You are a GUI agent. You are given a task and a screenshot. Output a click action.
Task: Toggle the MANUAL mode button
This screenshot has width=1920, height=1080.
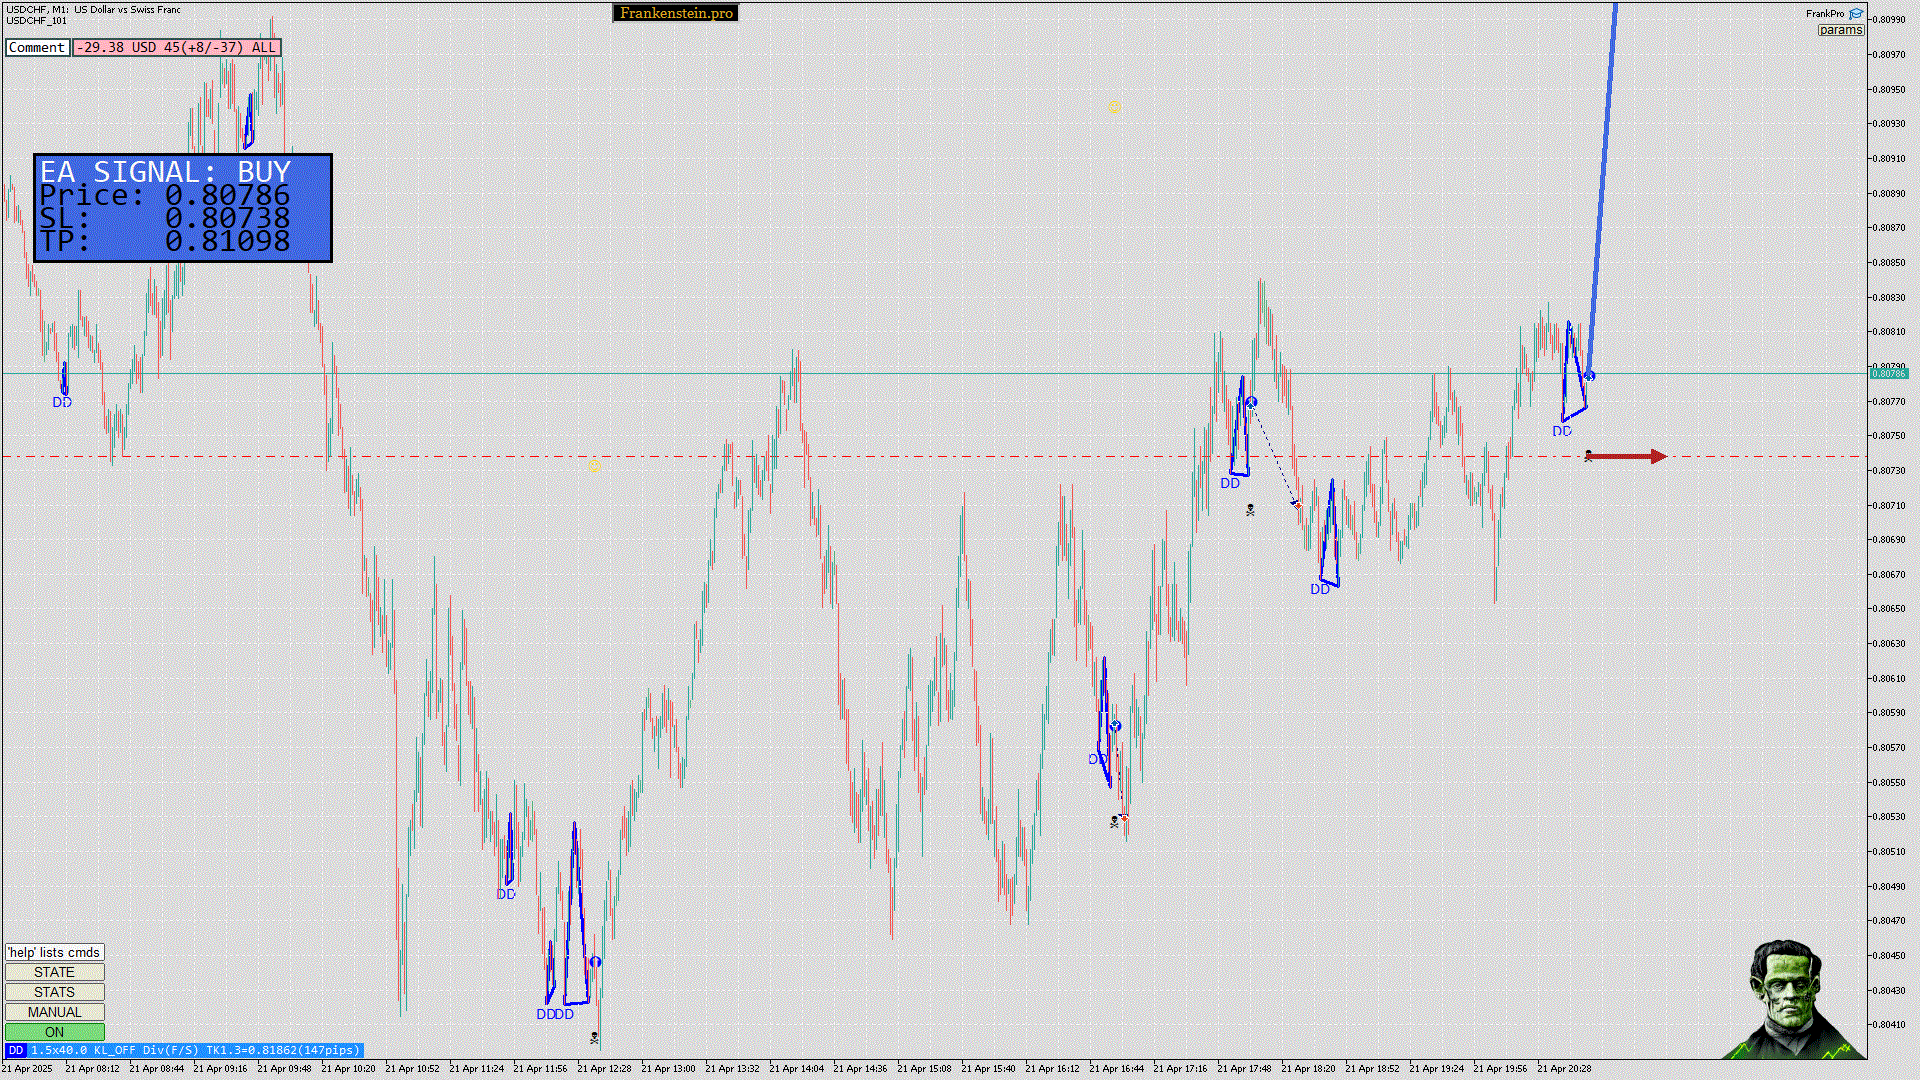54,1012
